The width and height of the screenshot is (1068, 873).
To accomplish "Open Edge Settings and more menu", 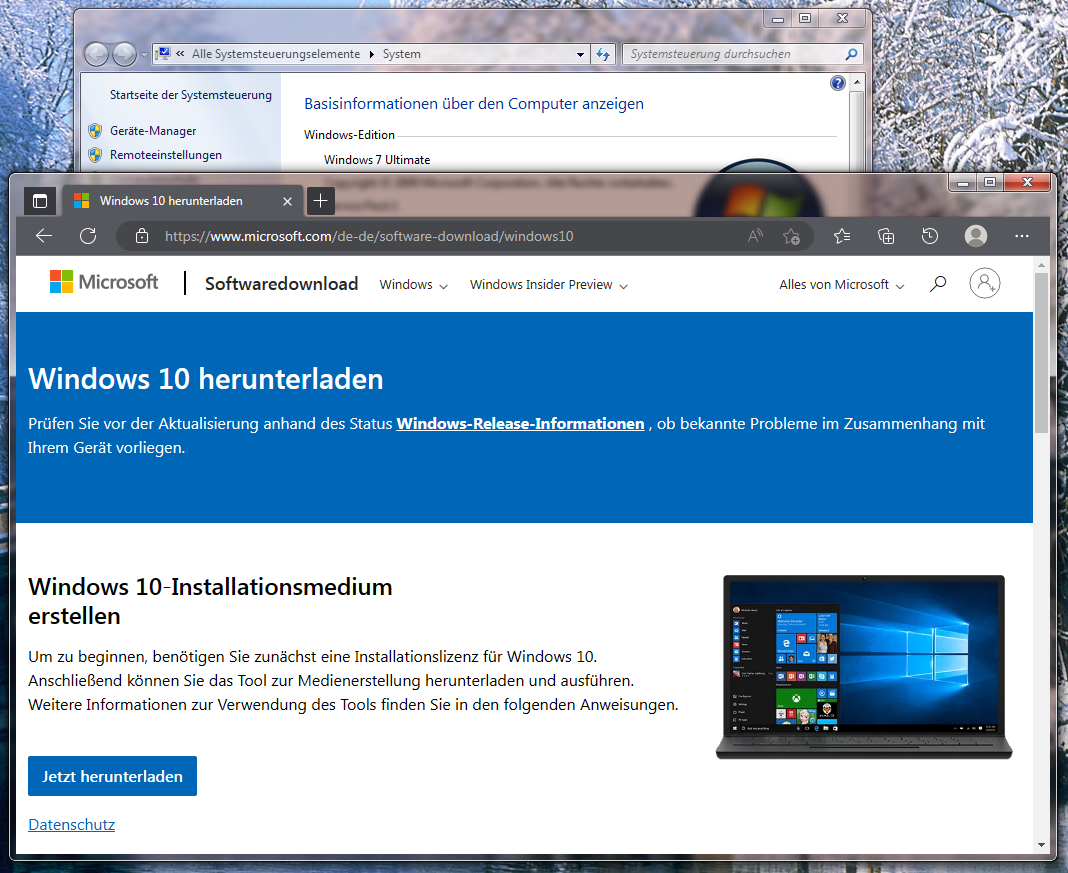I will pos(1022,236).
